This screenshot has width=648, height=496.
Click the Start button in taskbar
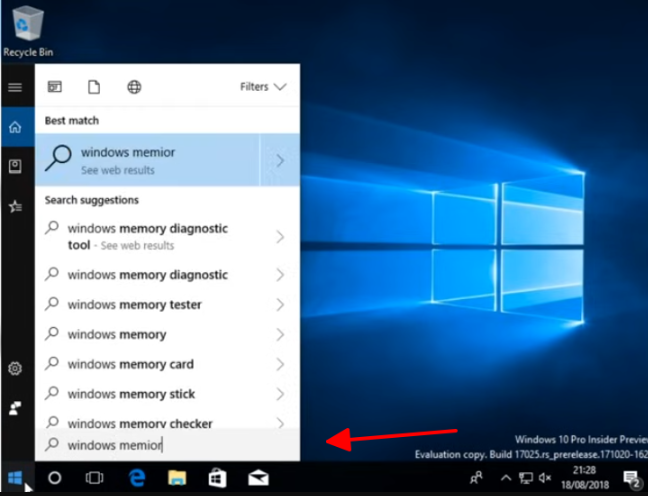(15, 478)
